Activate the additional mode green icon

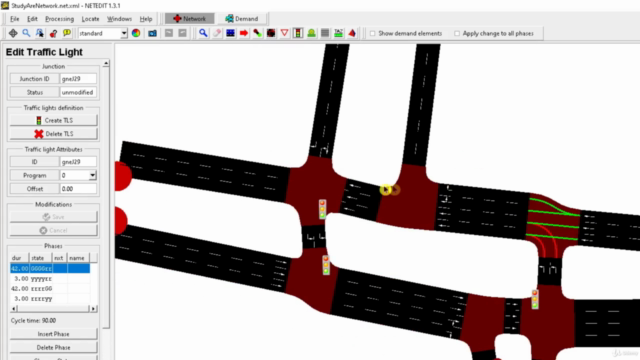311,33
